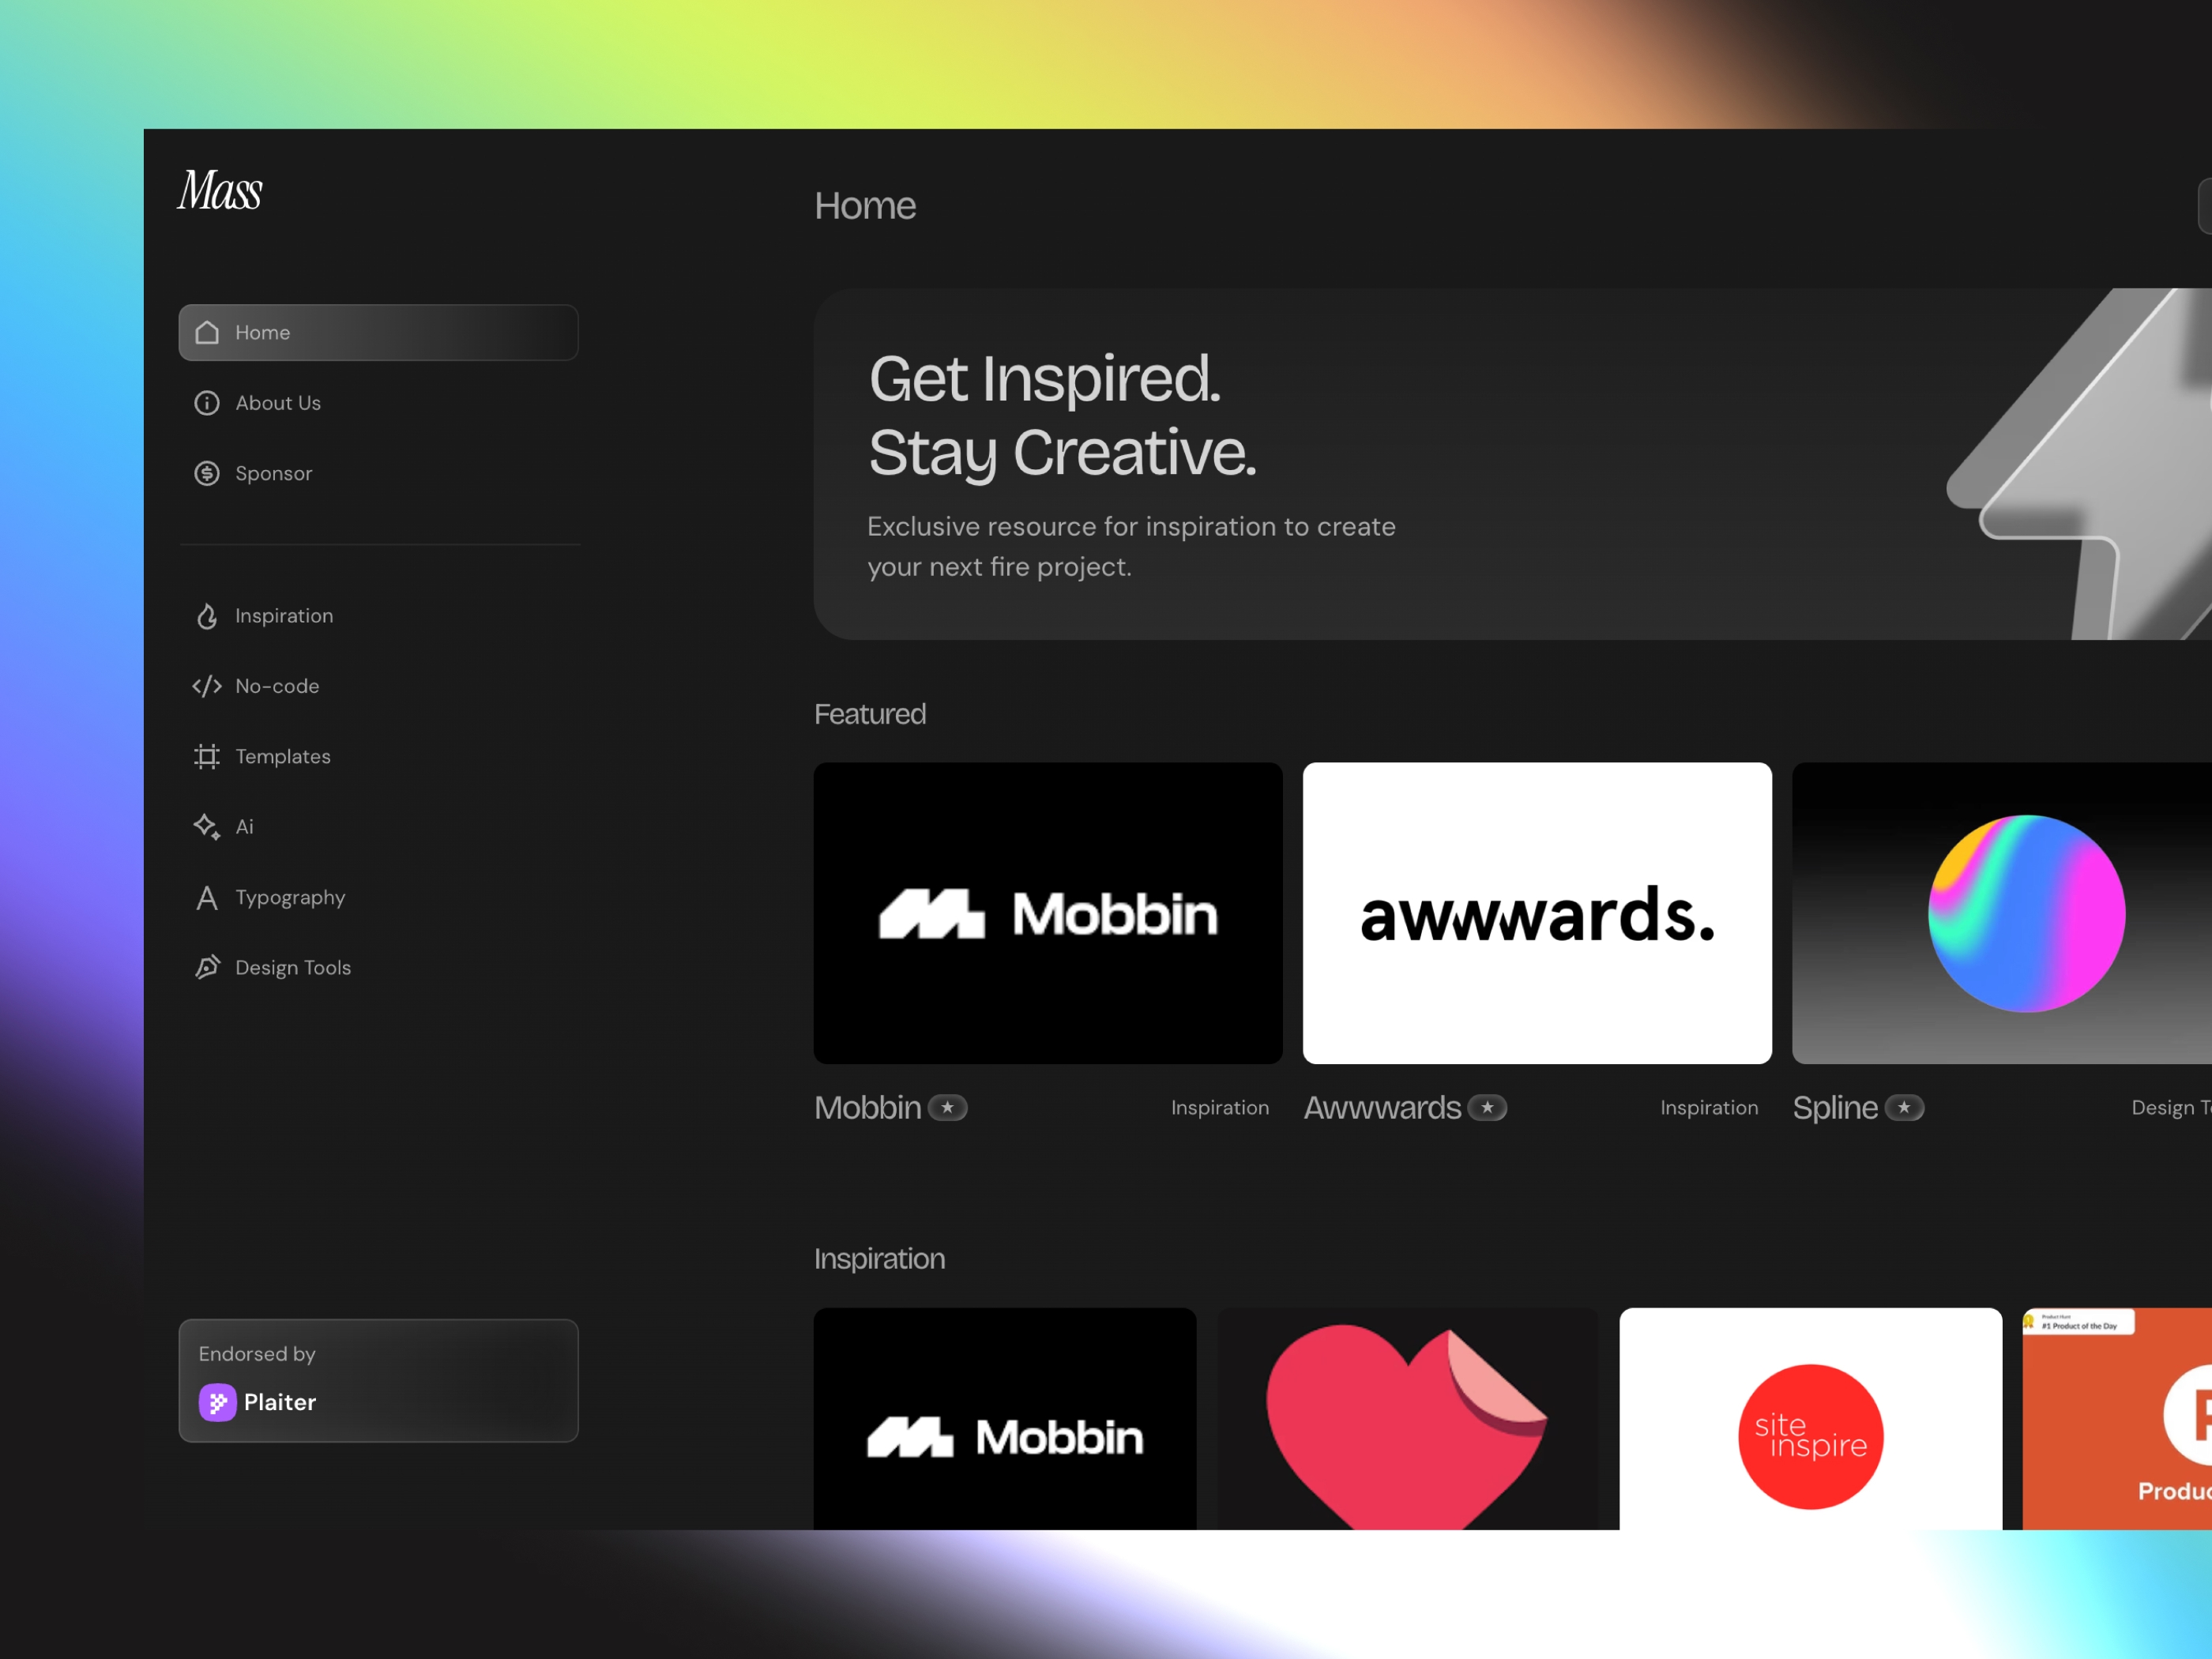
Task: Click the Typography letter A icon
Action: tap(207, 898)
